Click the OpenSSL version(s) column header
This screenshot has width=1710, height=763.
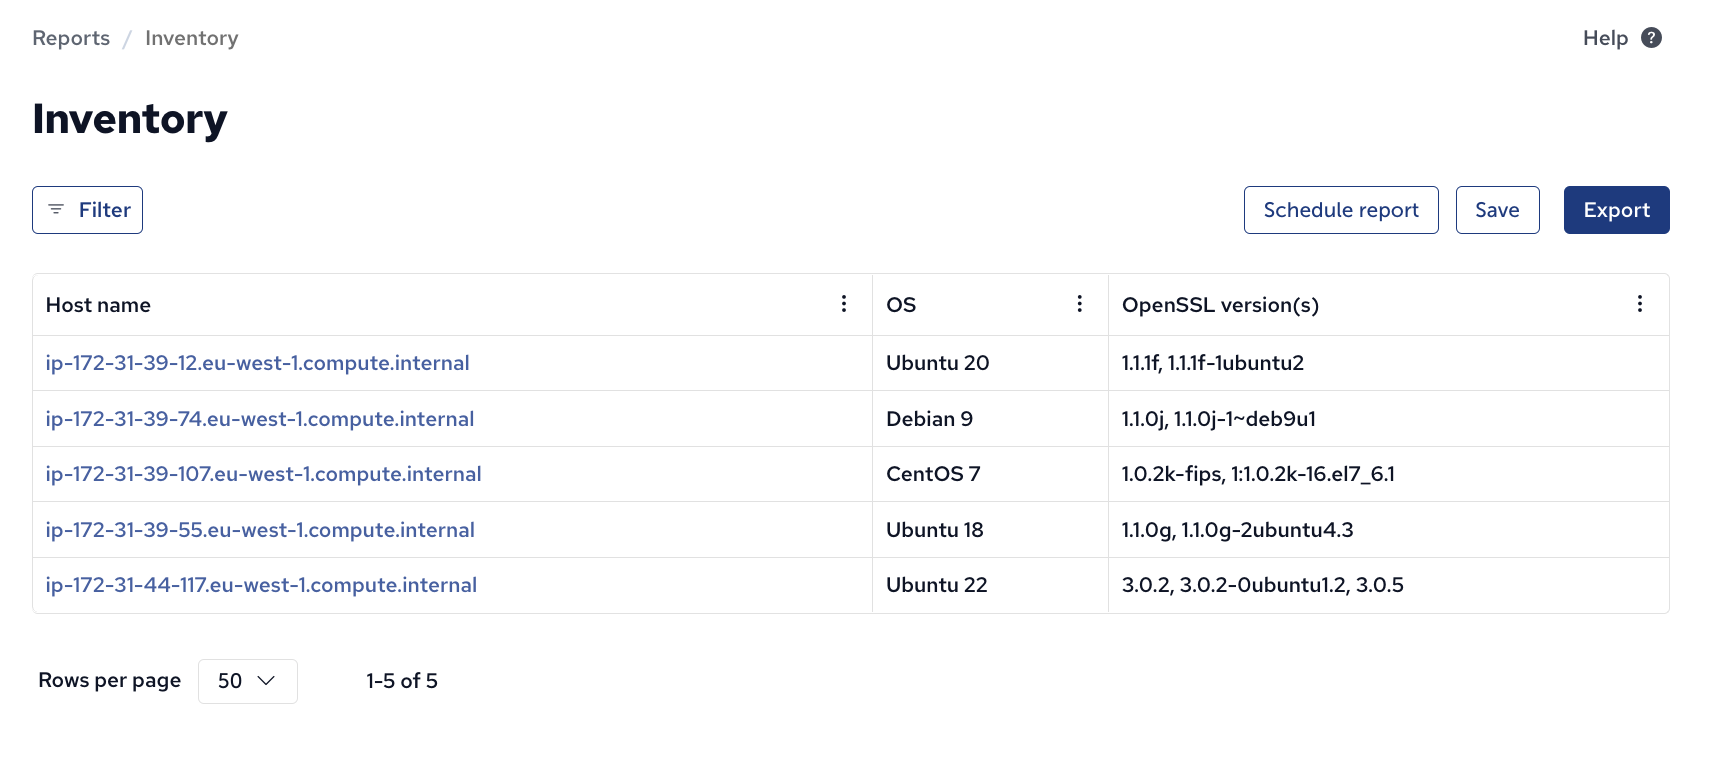coord(1220,305)
